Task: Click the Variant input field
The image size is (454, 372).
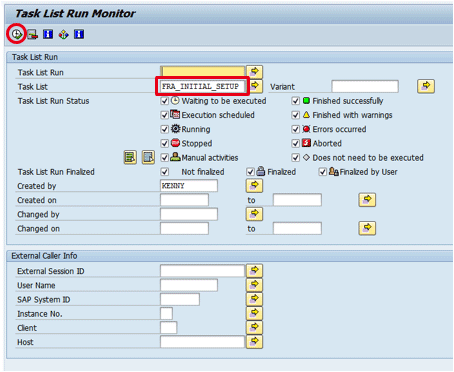Action: [x=365, y=87]
